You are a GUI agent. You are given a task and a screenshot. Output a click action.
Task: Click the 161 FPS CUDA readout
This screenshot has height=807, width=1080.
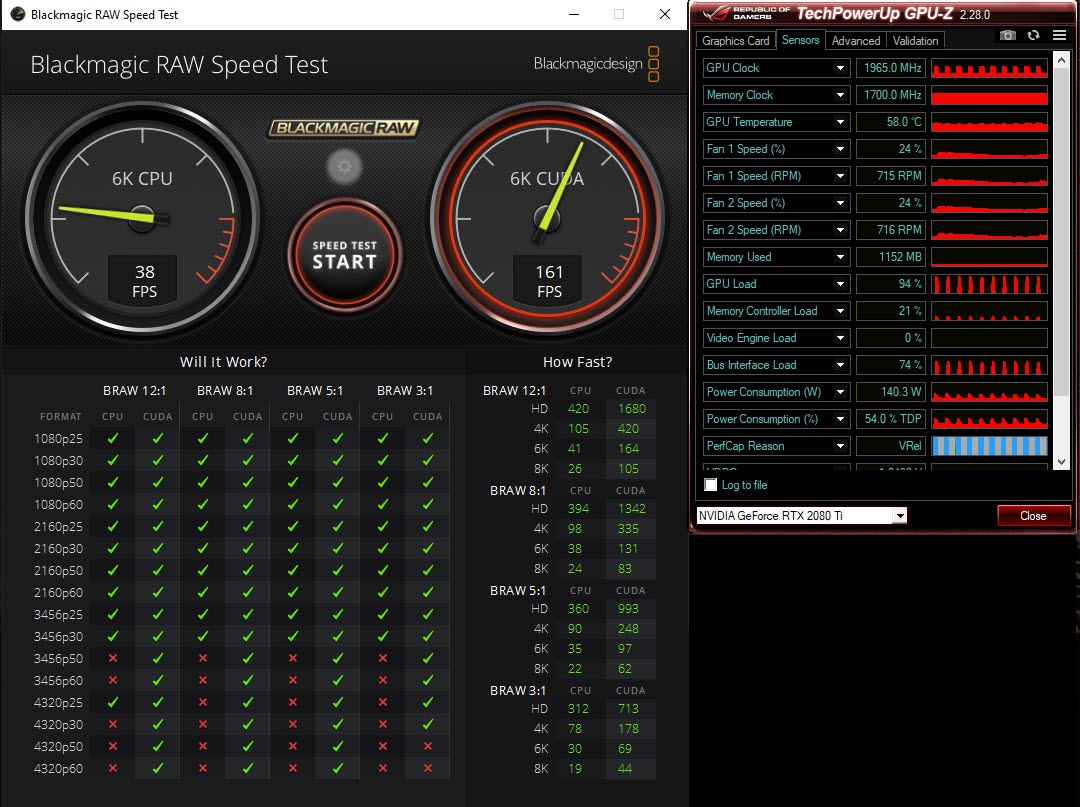(x=549, y=280)
